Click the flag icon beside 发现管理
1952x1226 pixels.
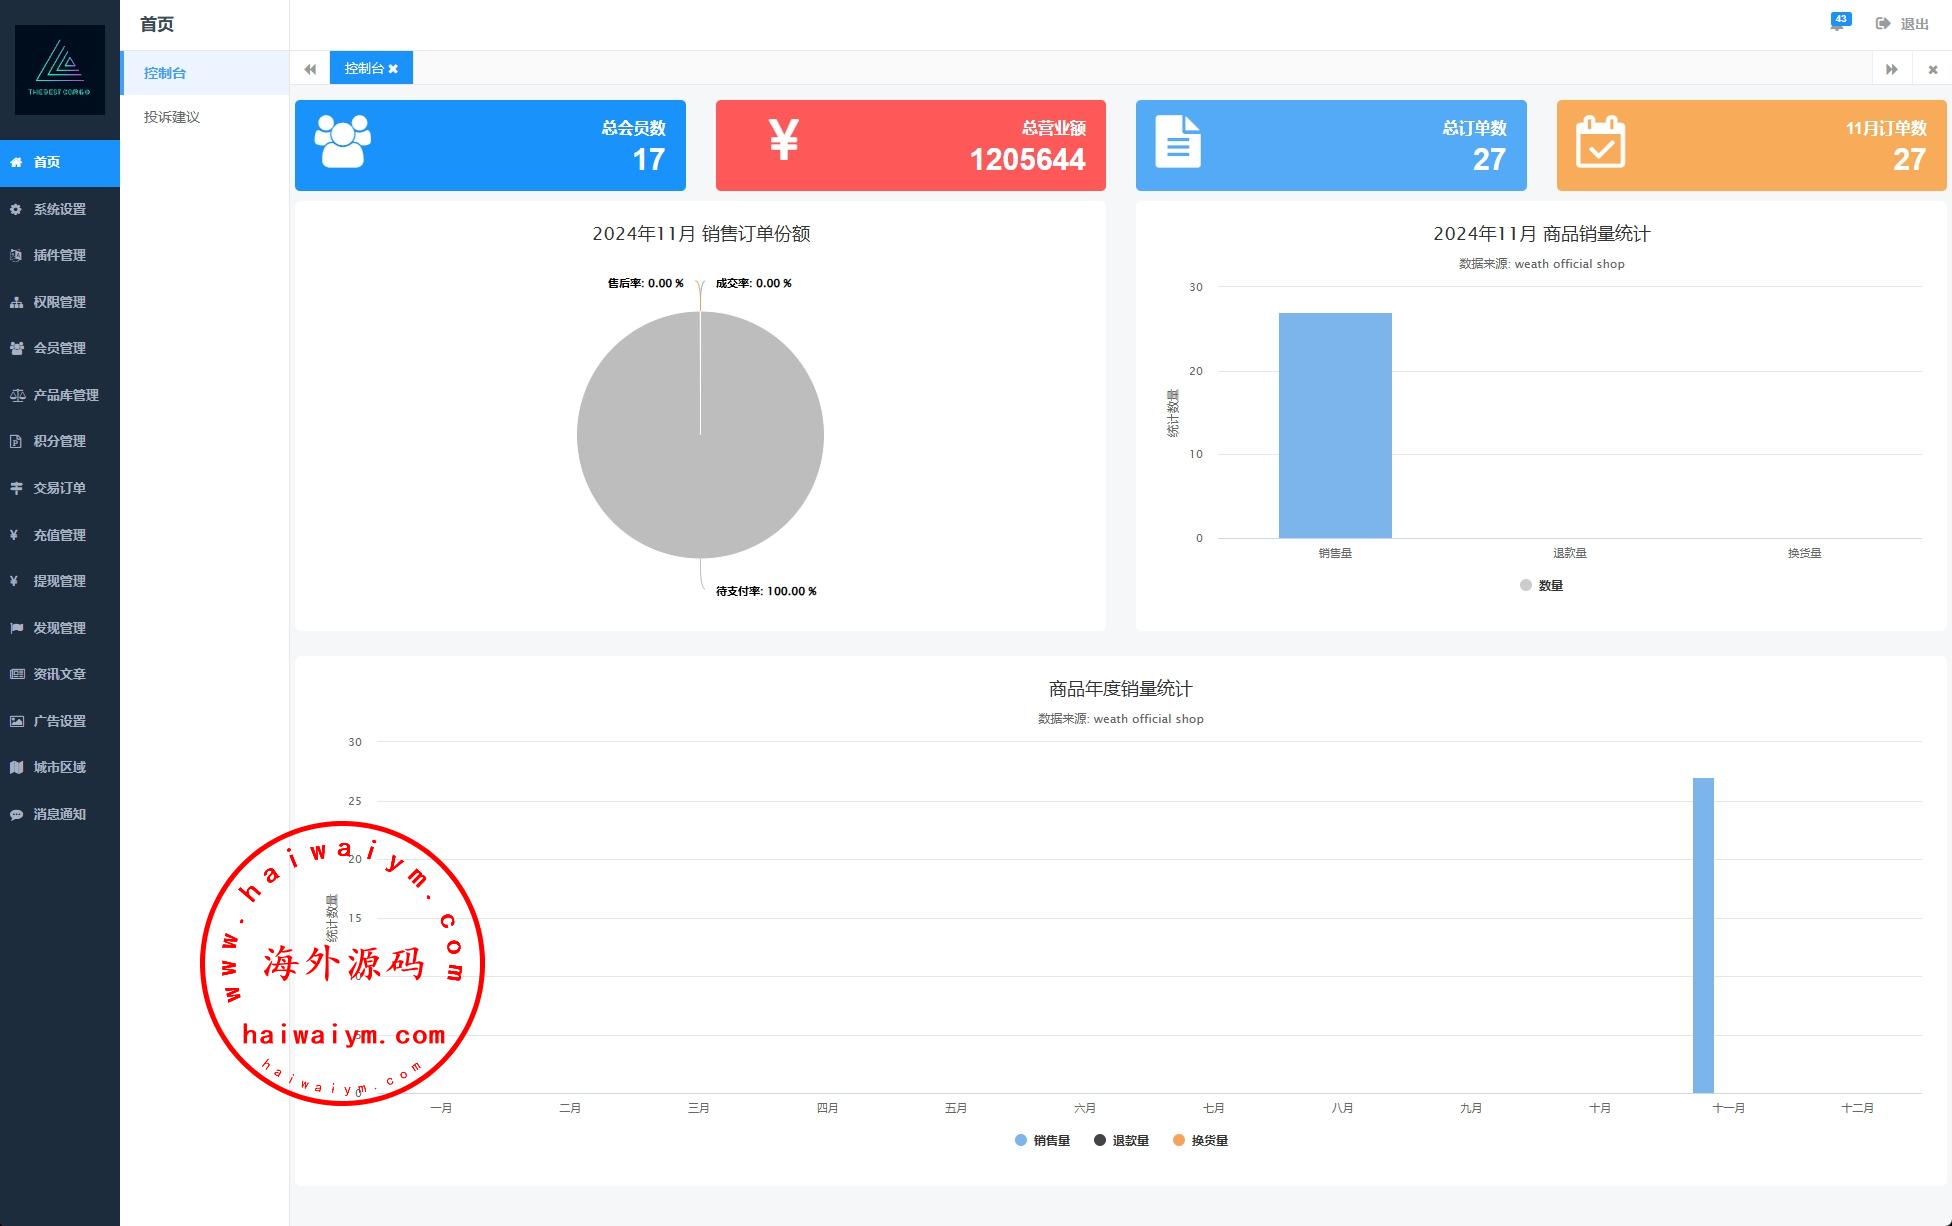(16, 628)
